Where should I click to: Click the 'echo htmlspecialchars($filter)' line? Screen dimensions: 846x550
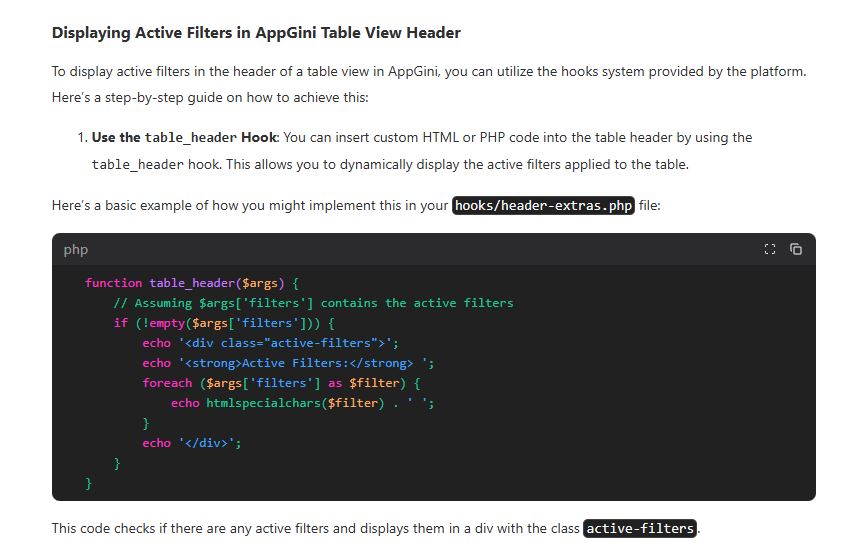click(x=303, y=403)
